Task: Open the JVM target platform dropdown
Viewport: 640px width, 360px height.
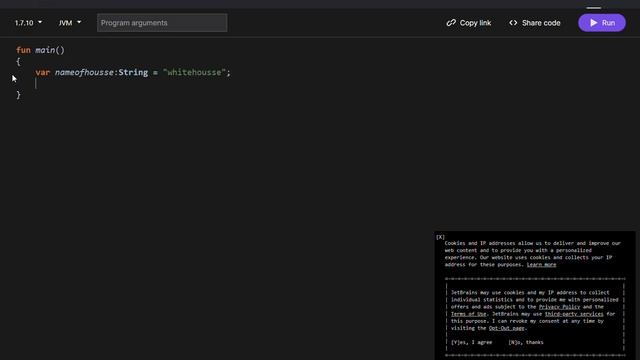Action: 69,23
